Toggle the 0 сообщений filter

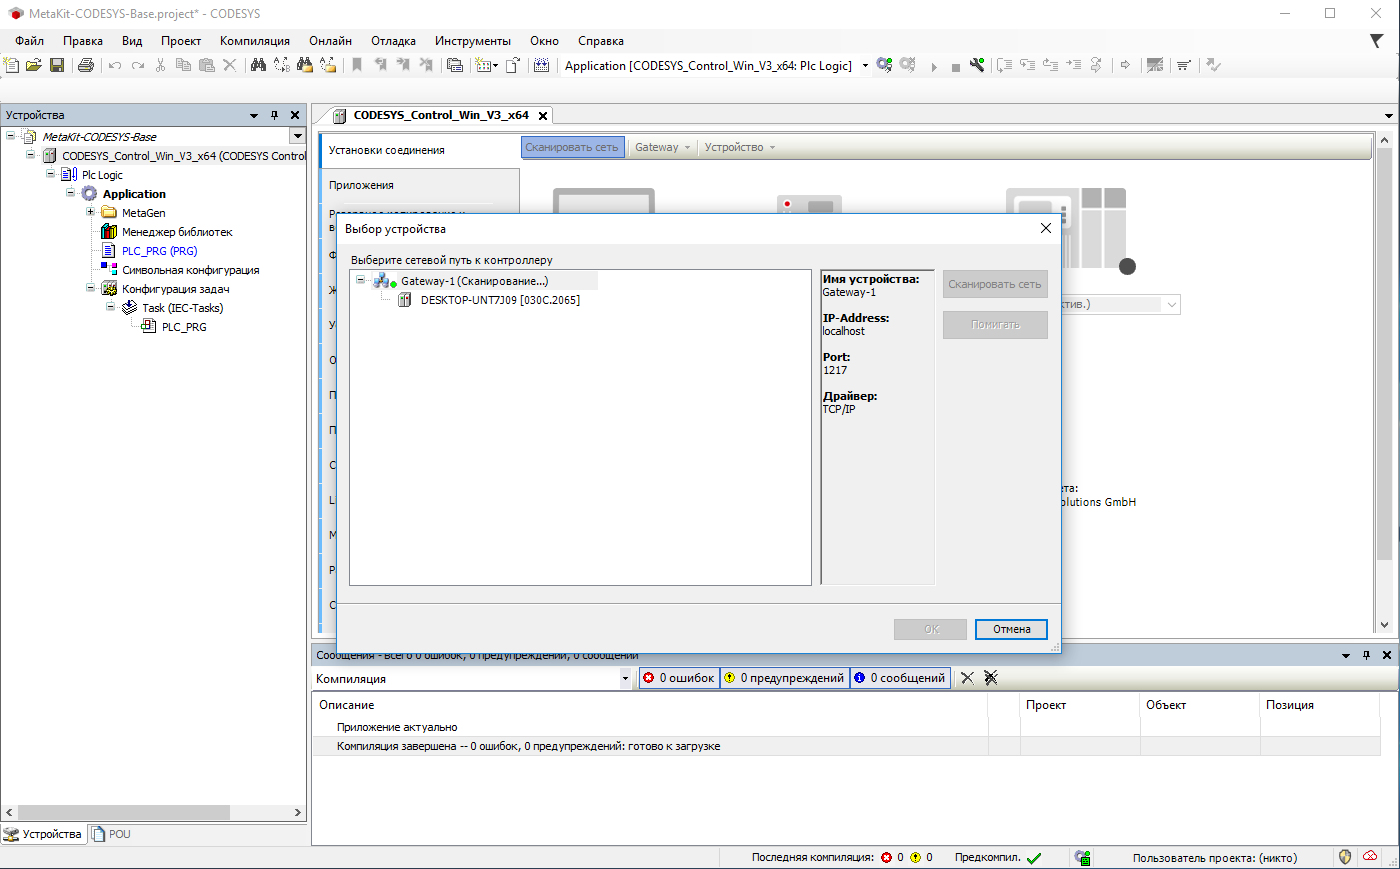[900, 678]
